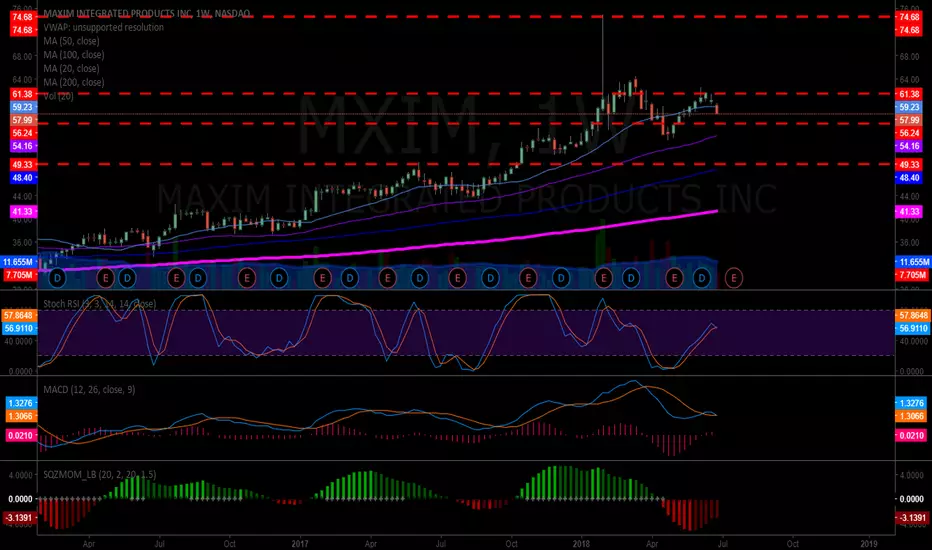Click the 49.33 level label on right axis

(909, 165)
